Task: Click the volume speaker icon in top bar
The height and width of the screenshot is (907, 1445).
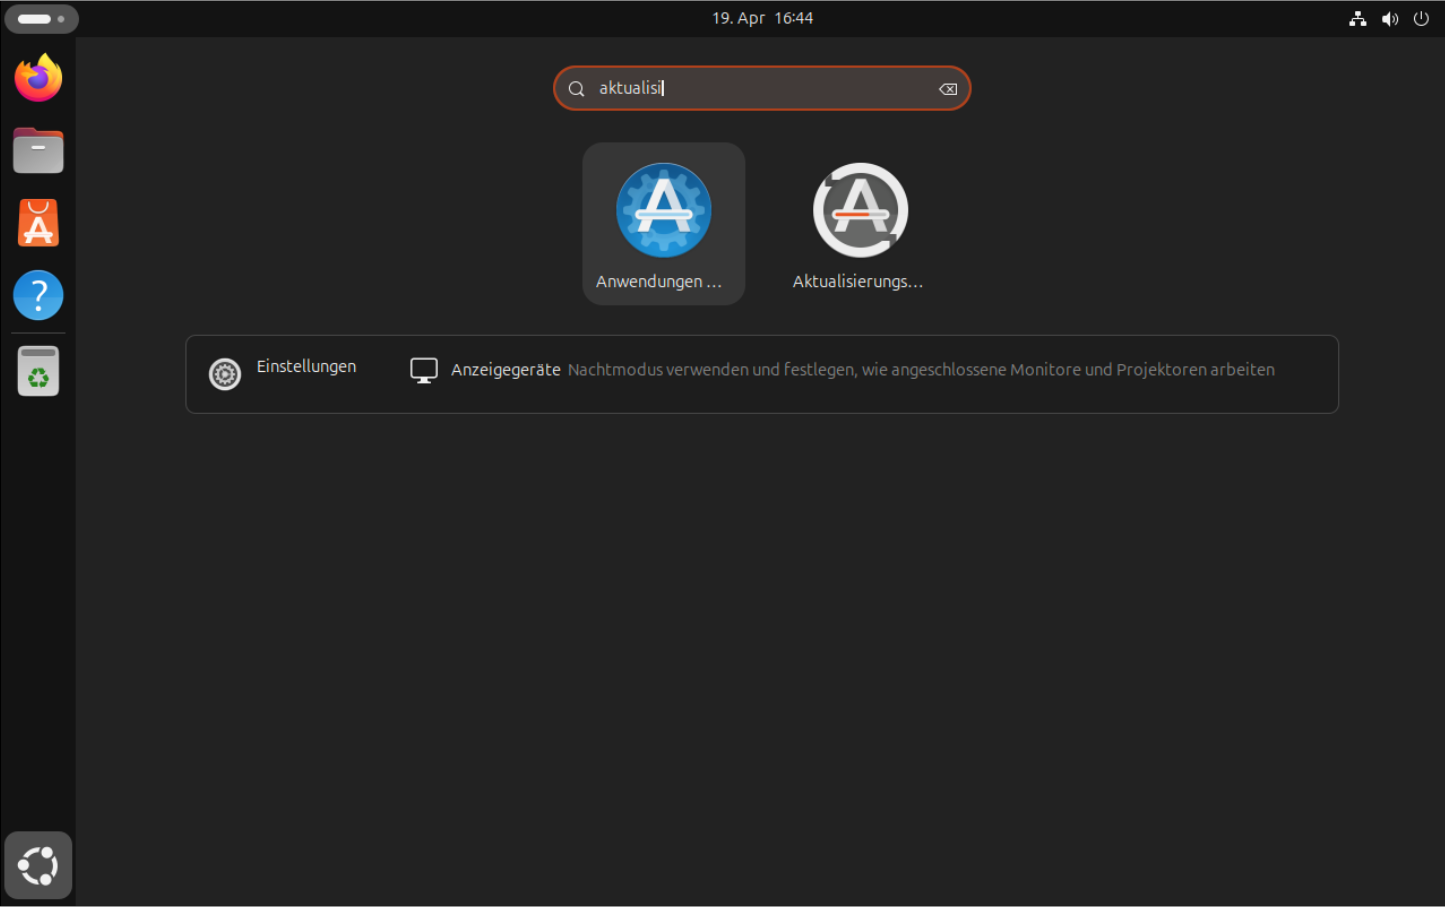Action: coord(1389,19)
